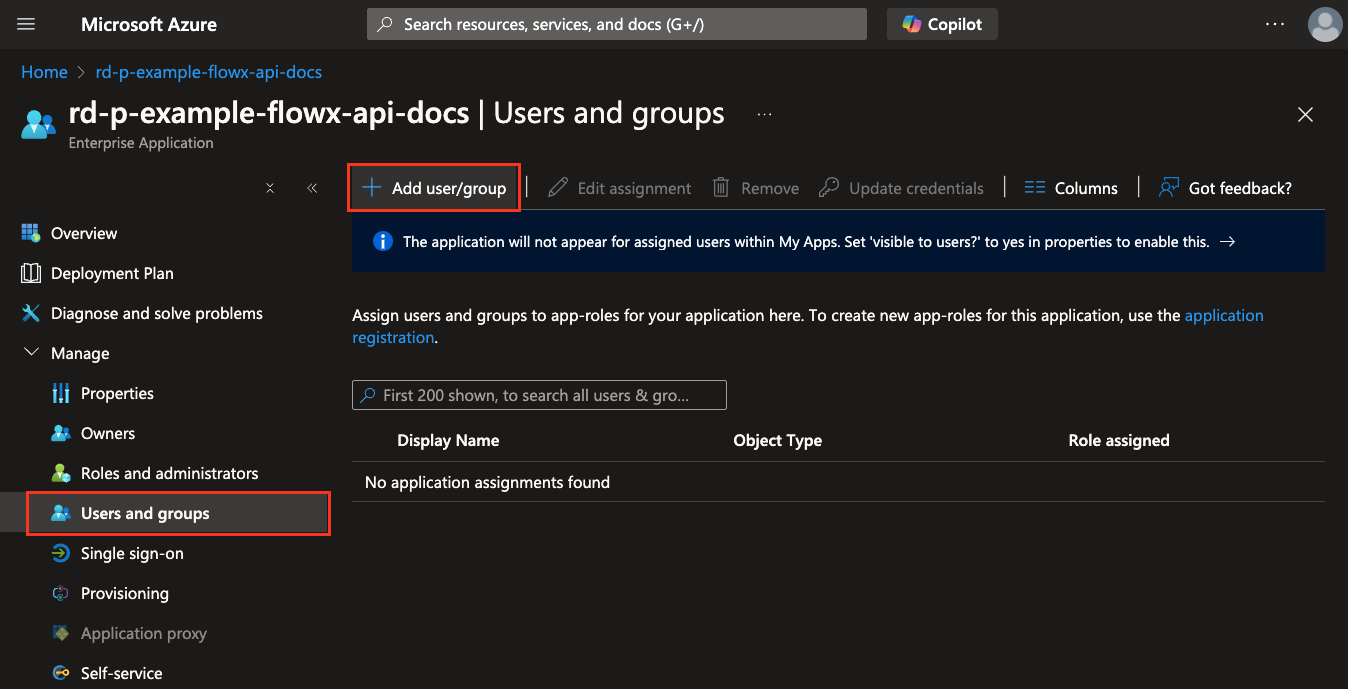Image resolution: width=1348 pixels, height=689 pixels.
Task: Open Deployment Plan in the sidebar
Action: [x=112, y=273]
